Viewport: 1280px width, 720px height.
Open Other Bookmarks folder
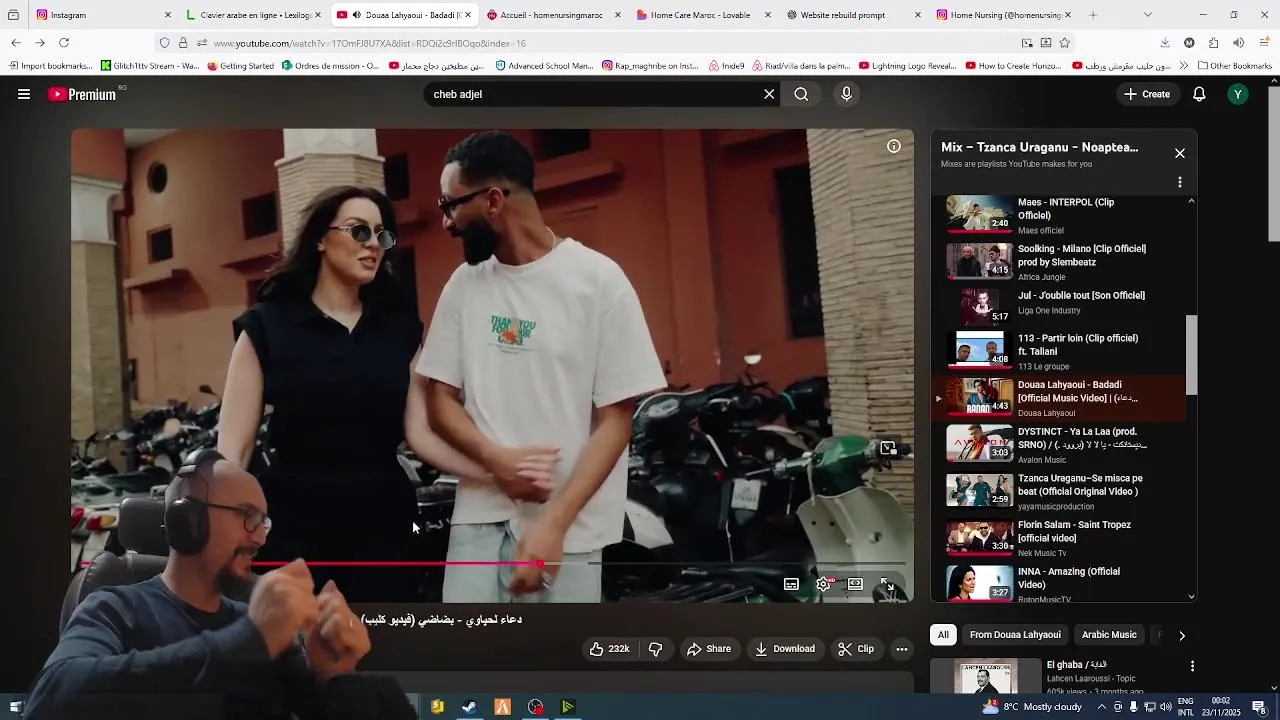(x=1234, y=66)
